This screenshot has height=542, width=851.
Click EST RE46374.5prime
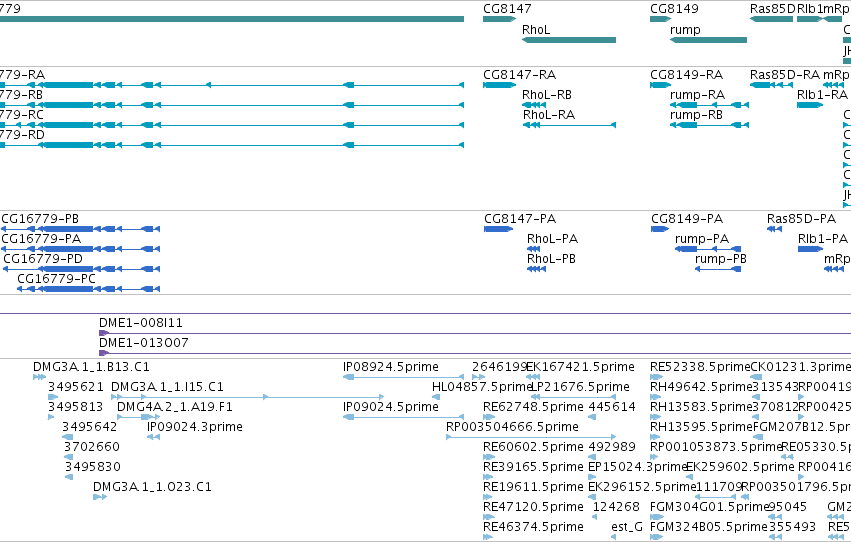pyautogui.click(x=534, y=527)
